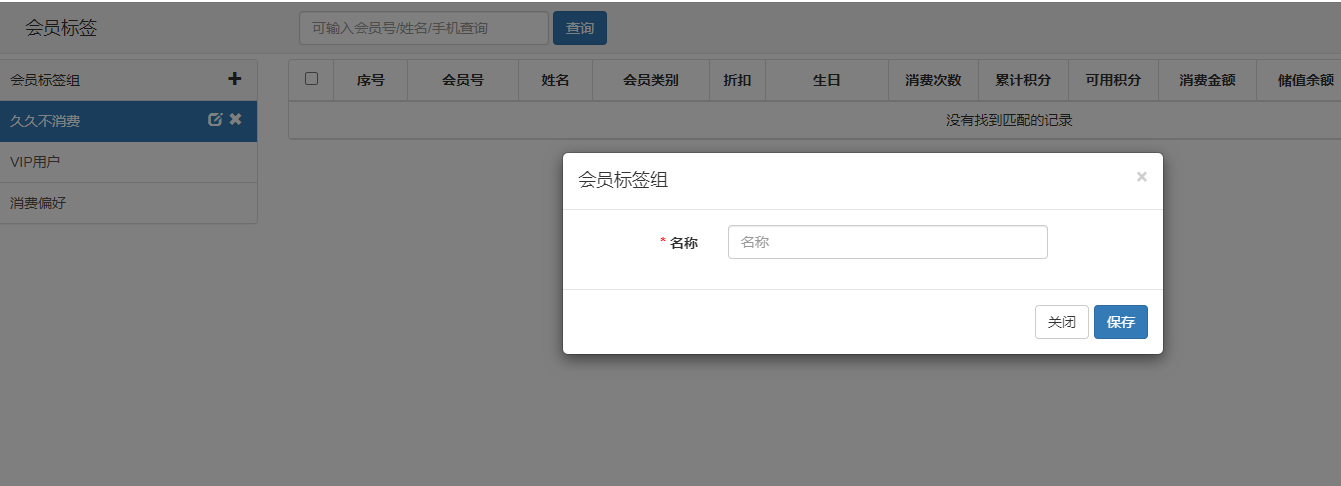Image resolution: width=1341 pixels, height=486 pixels.
Task: Delete the 久久不消费 tag via X icon
Action: pos(236,120)
